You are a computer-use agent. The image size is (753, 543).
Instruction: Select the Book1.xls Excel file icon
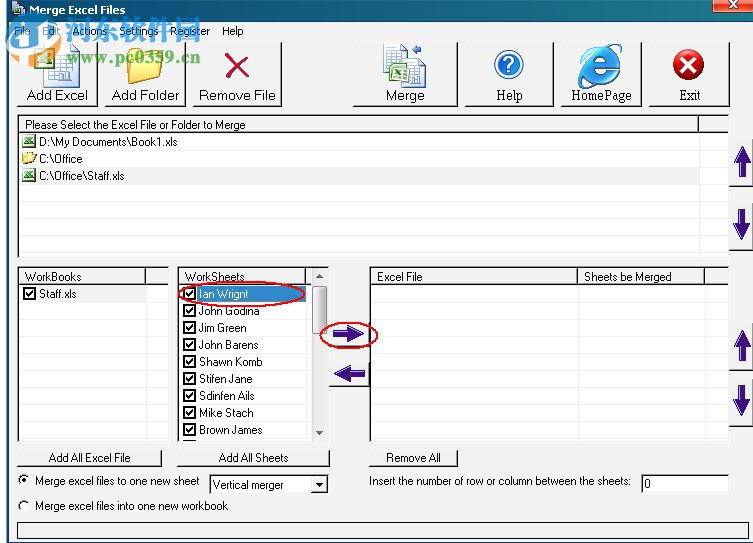pos(29,141)
